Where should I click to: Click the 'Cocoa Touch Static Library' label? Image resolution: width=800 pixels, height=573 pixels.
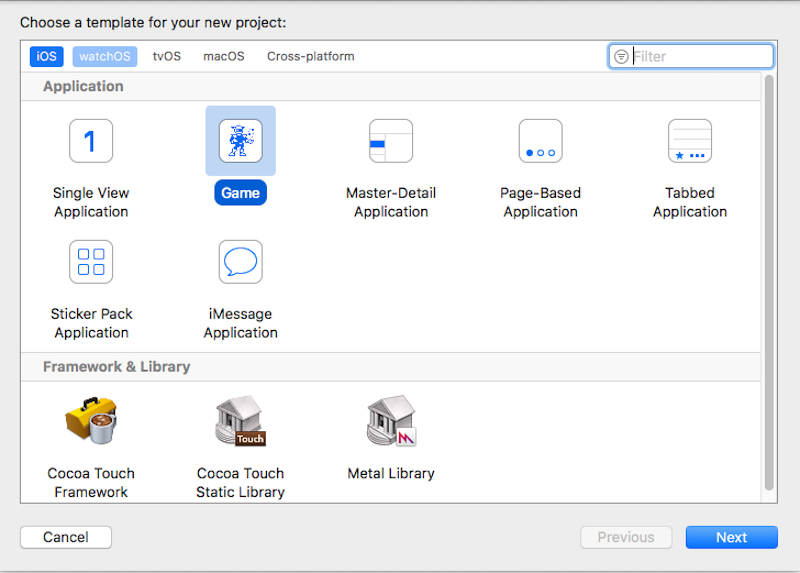coord(240,483)
